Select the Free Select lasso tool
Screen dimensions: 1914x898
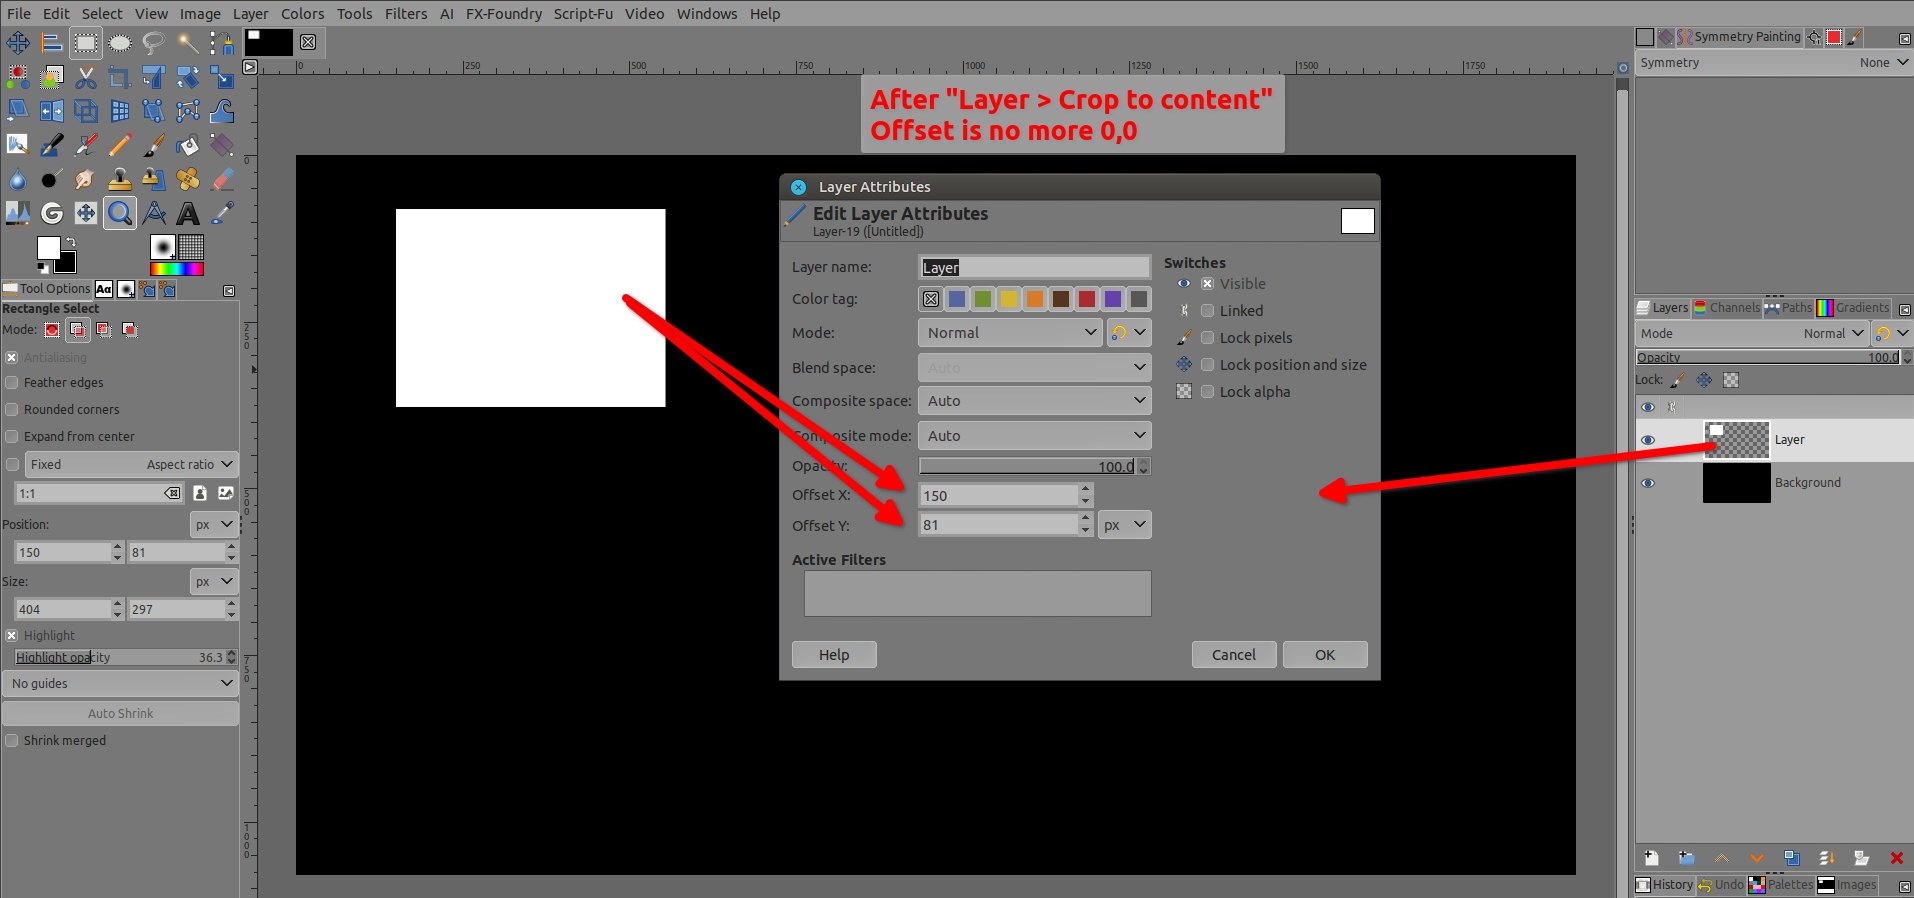(154, 42)
